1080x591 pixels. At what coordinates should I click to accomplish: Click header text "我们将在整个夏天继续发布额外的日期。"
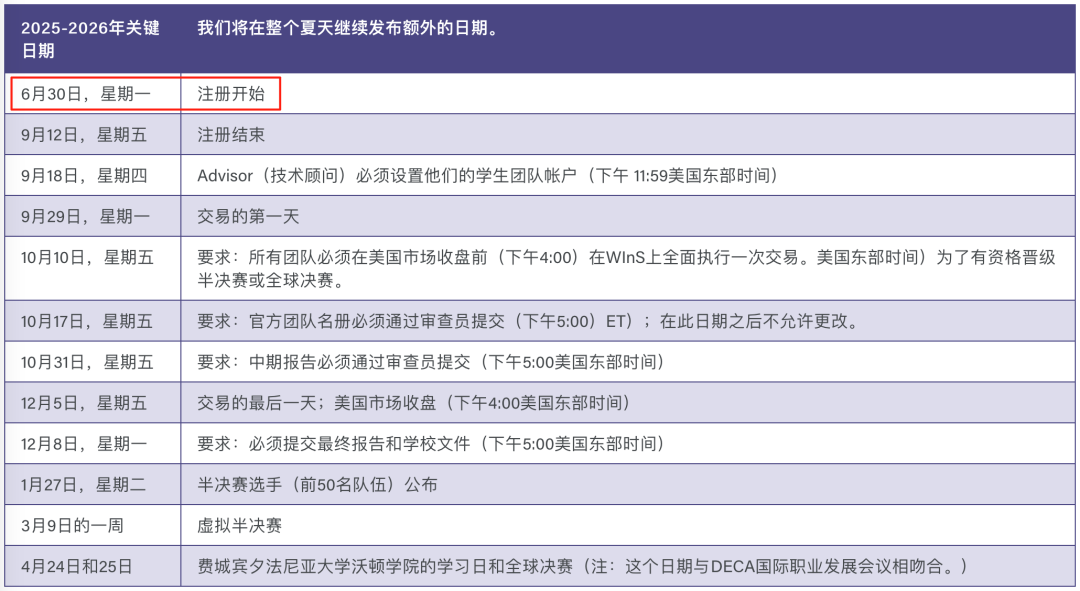348,28
